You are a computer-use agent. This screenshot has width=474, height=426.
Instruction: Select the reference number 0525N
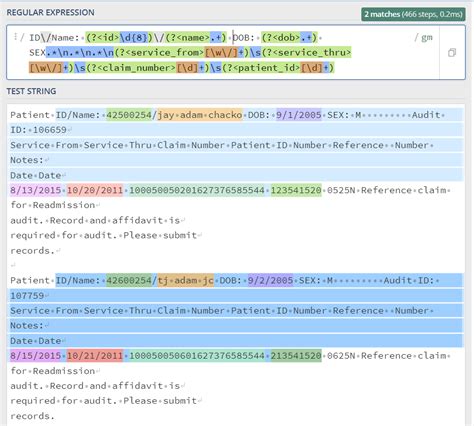(x=341, y=190)
